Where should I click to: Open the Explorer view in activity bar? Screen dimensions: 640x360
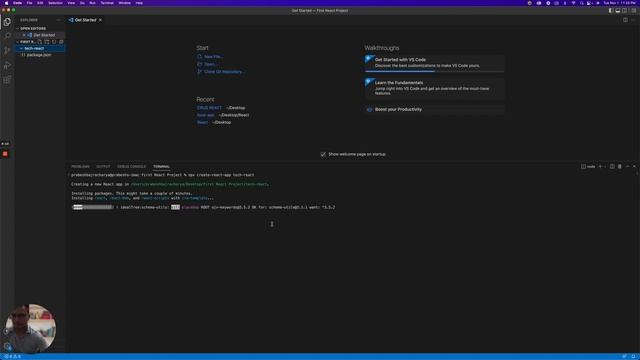[7, 22]
